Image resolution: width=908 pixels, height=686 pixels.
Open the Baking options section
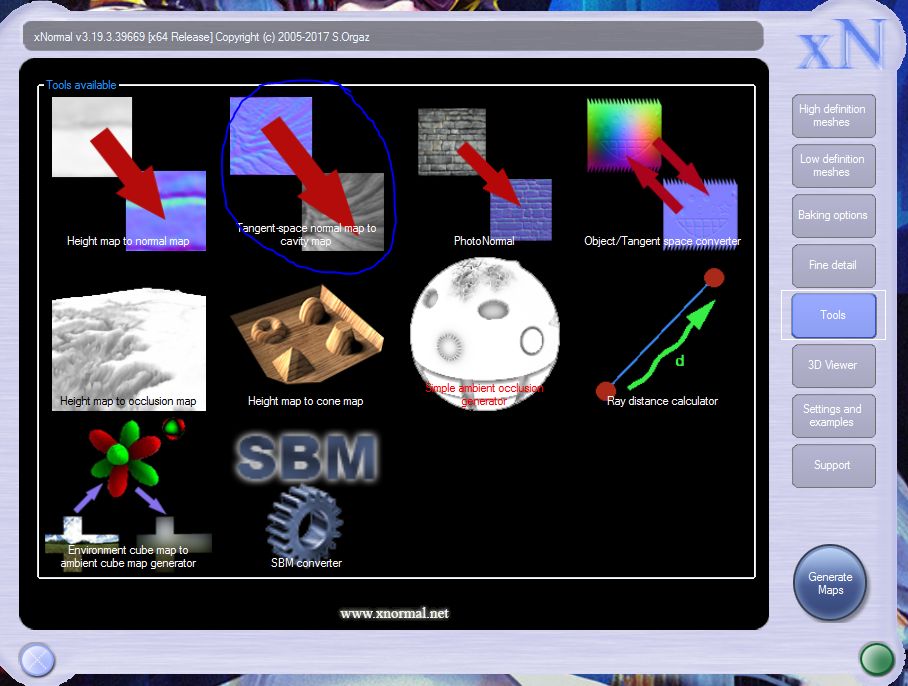click(833, 215)
